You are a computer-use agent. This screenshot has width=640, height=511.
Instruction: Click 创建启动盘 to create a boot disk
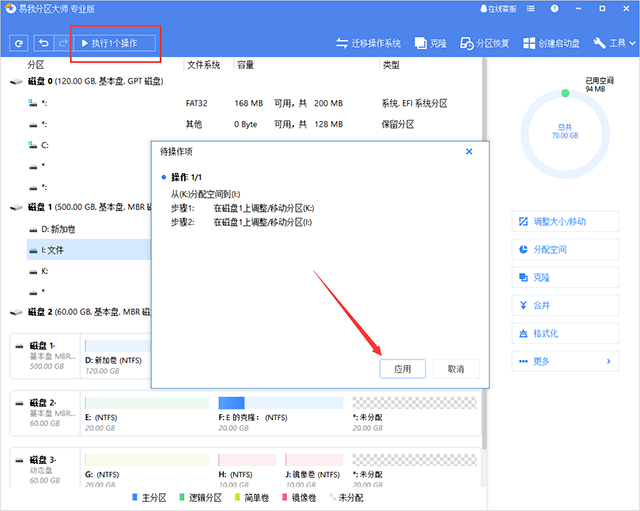[x=553, y=44]
